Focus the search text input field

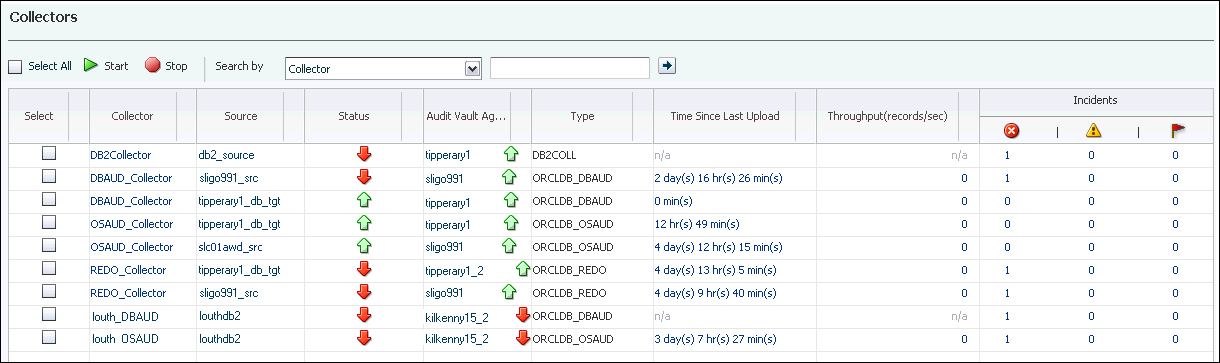coord(570,68)
